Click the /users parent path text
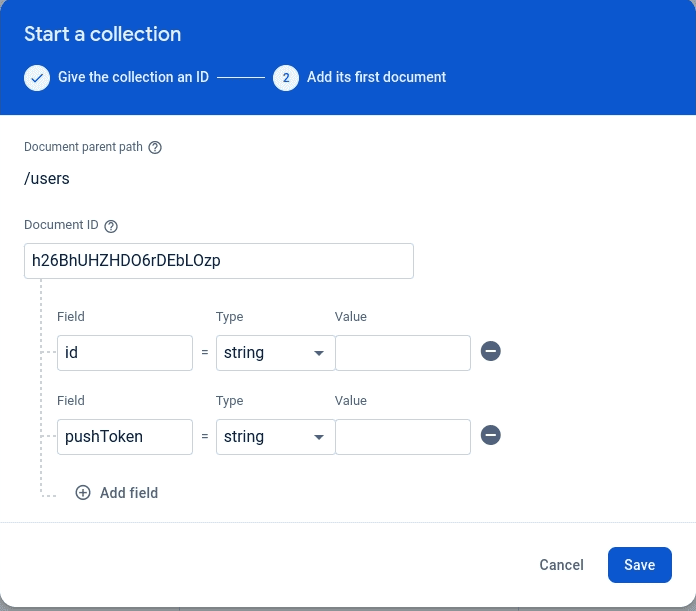Screen dimensions: 696x611 47,179
